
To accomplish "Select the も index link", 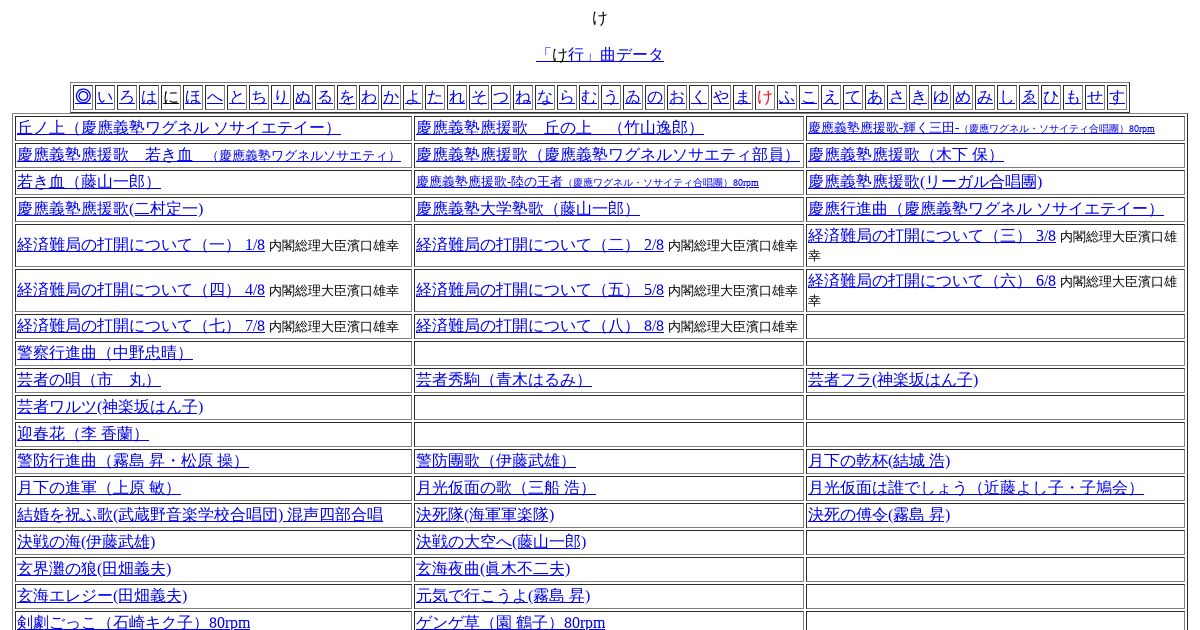I will pos(1073,97).
